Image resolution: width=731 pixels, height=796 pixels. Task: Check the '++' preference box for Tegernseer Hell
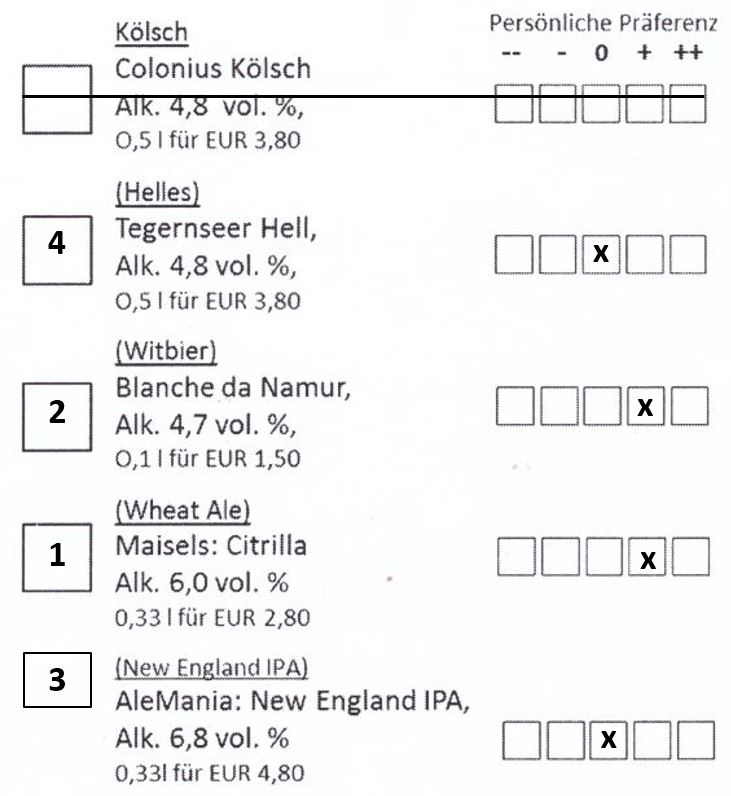click(x=688, y=254)
